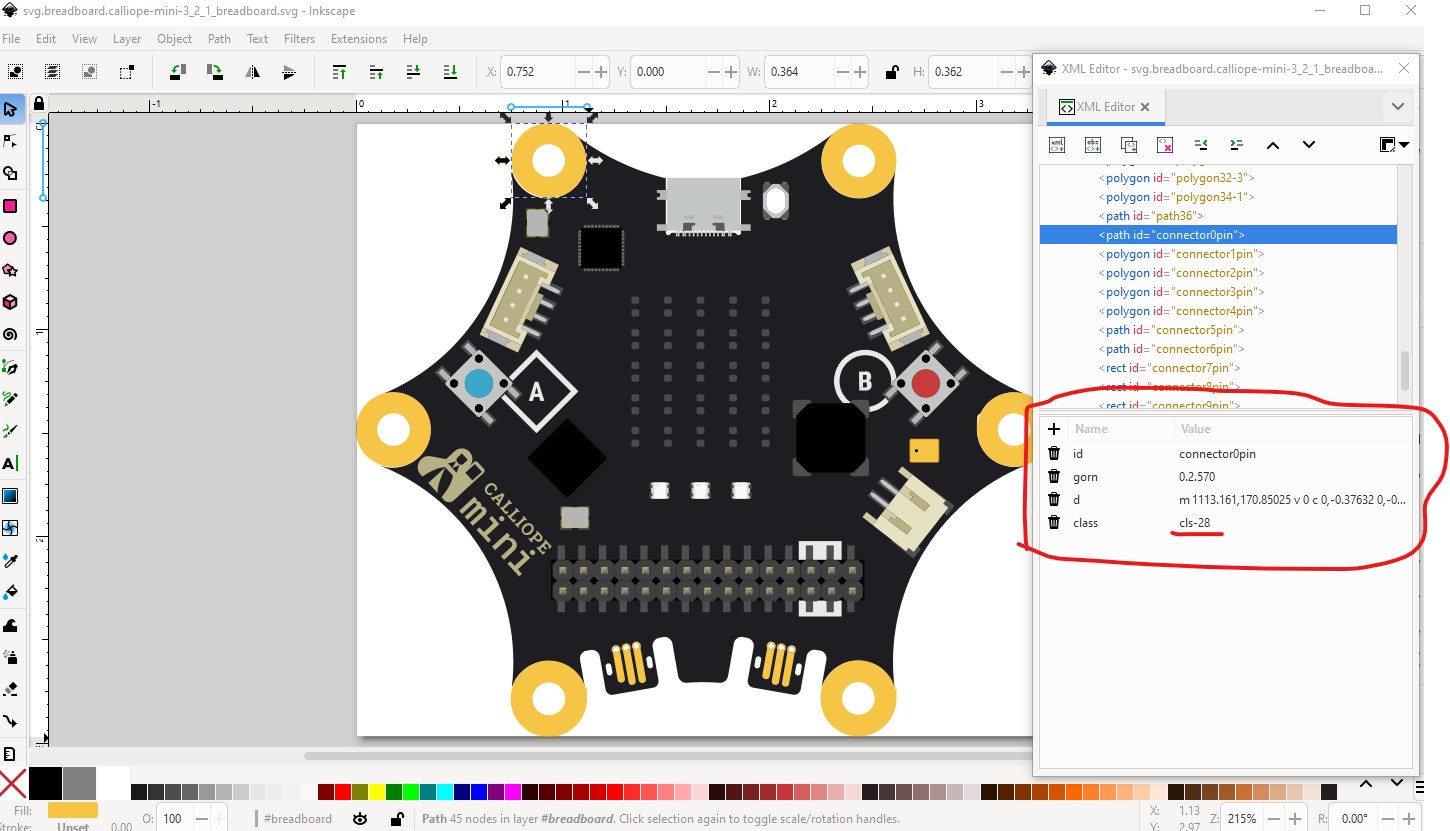Toggle guide lock at ruler corner
Image resolution: width=1450 pixels, height=831 pixels.
click(39, 103)
